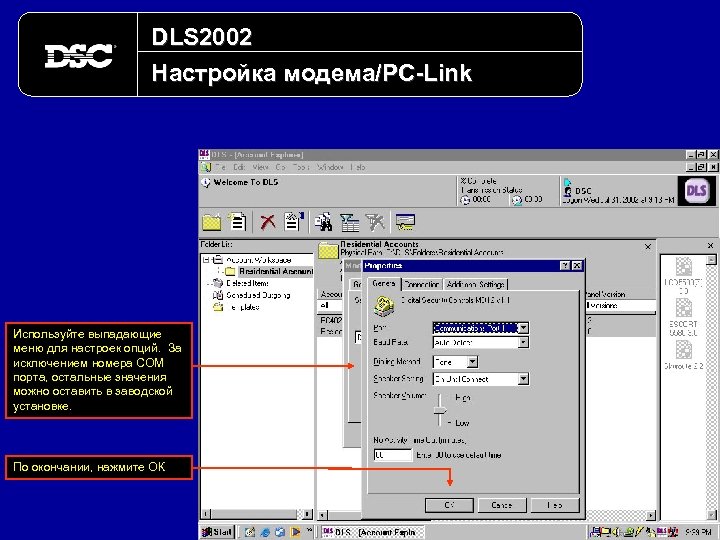Viewport: 720px width, 540px height.
Task: Click the account list scrollbar right arrow
Action: [651, 515]
